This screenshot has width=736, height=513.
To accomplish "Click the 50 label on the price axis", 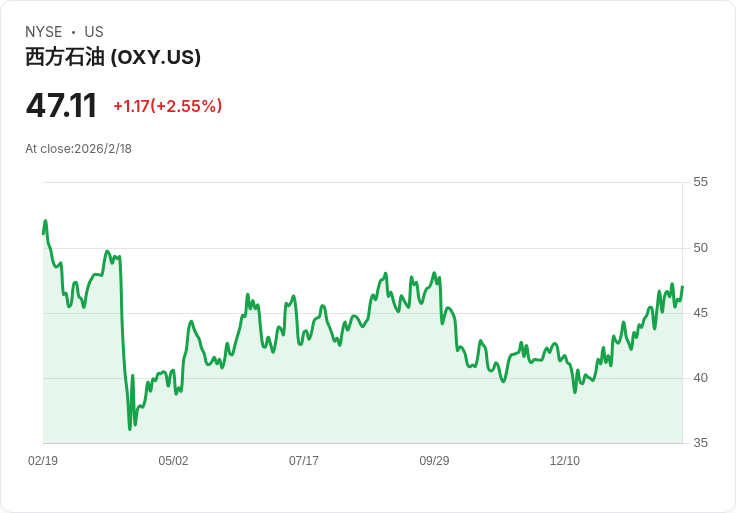I will (701, 248).
